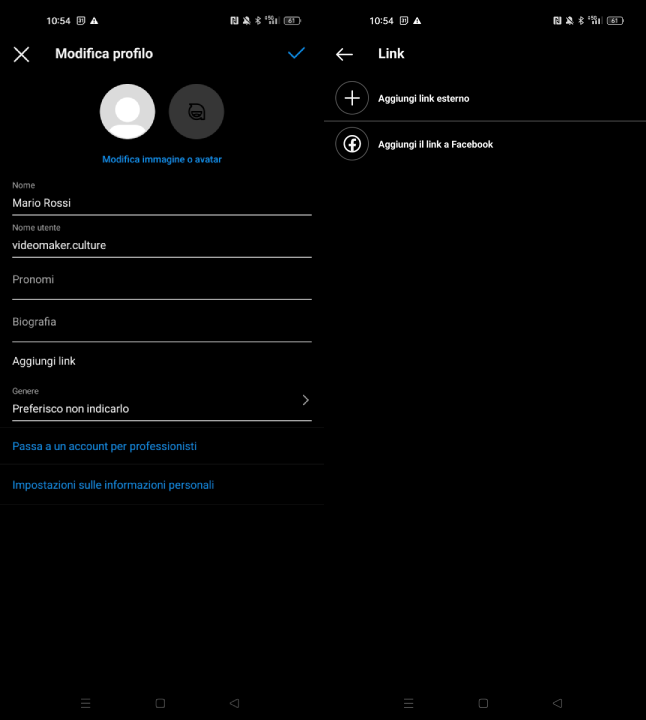
Task: Open the avatar icon next to profile photo
Action: coord(196,111)
